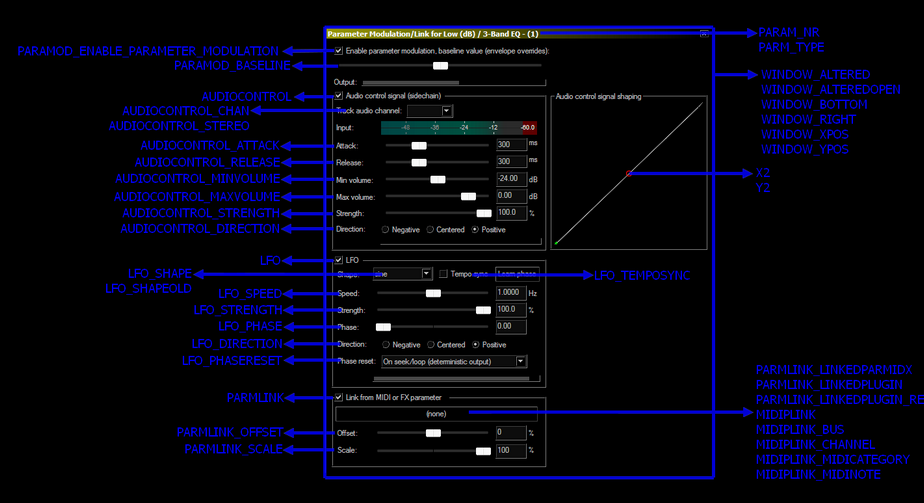Click the LFO Phase slider handle
This screenshot has height=503, width=924.
(x=383, y=327)
